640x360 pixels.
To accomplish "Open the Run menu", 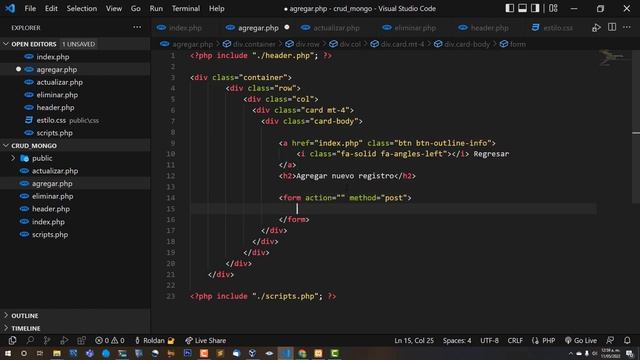I will point(156,8).
